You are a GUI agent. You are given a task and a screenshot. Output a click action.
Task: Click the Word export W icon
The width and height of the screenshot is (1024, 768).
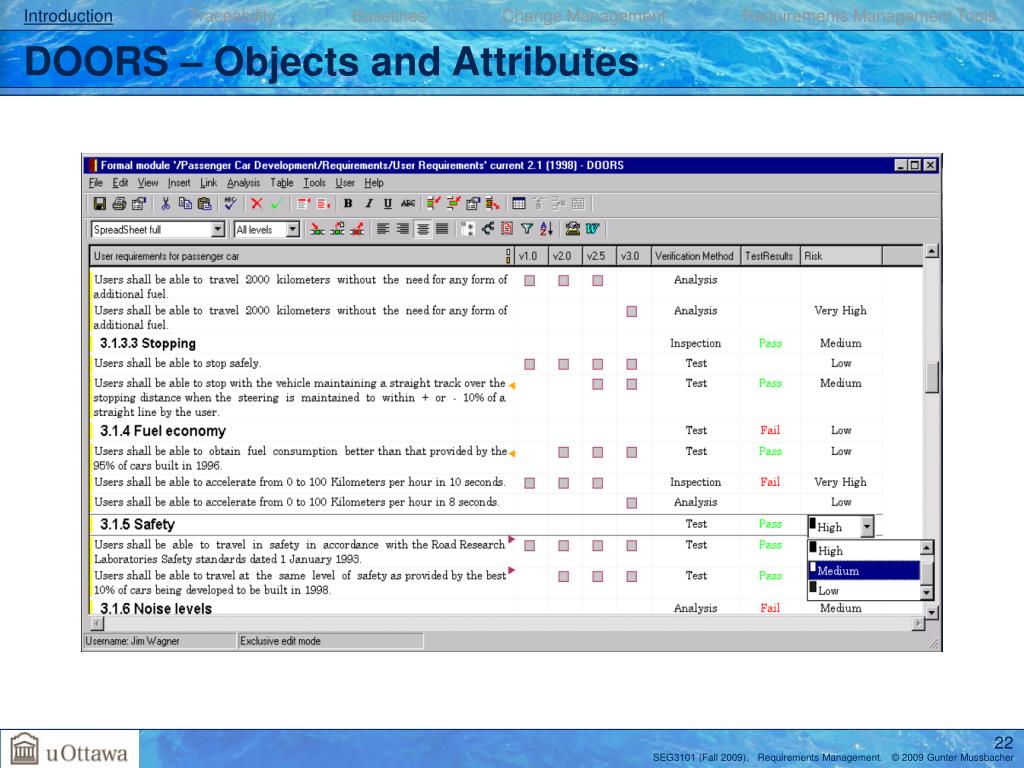coord(592,229)
